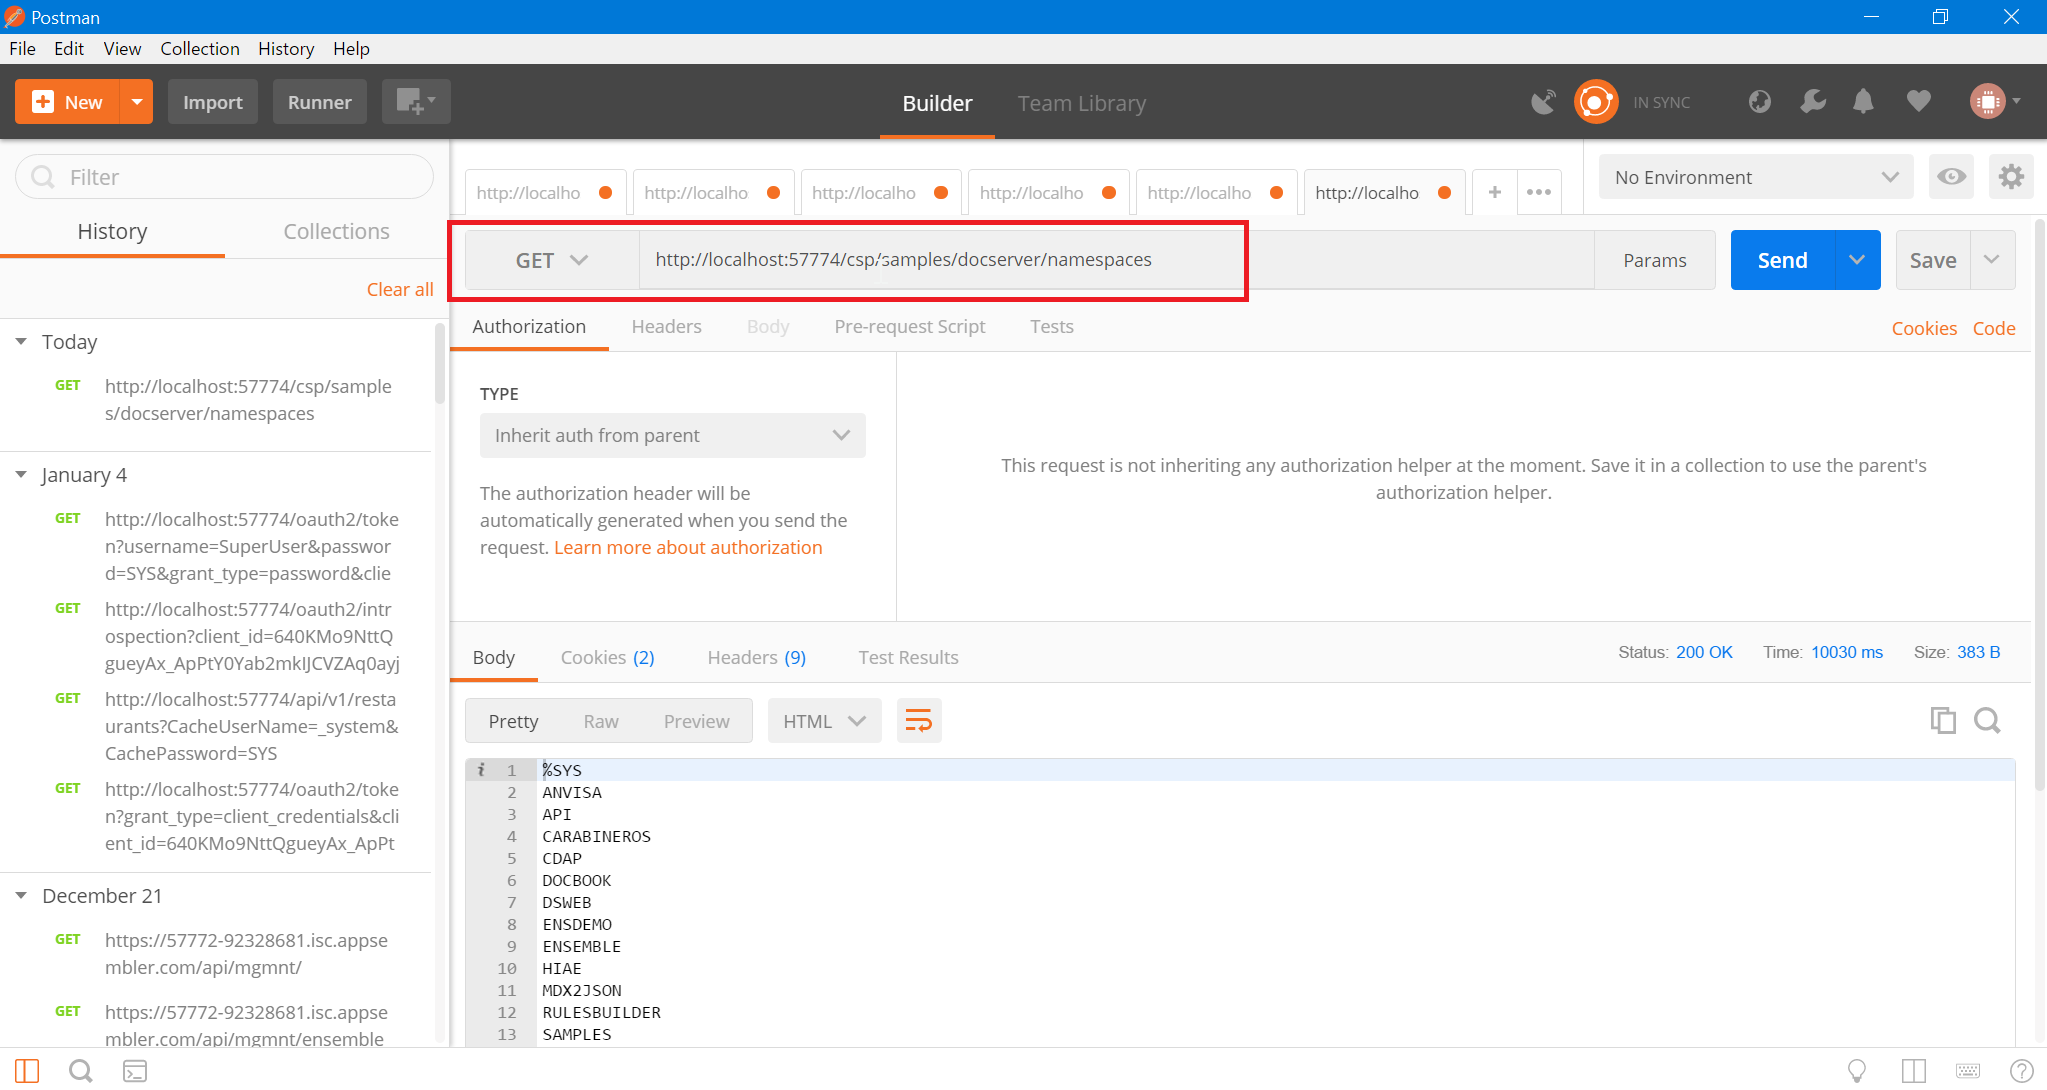Expand No Environment dropdown

point(1755,177)
